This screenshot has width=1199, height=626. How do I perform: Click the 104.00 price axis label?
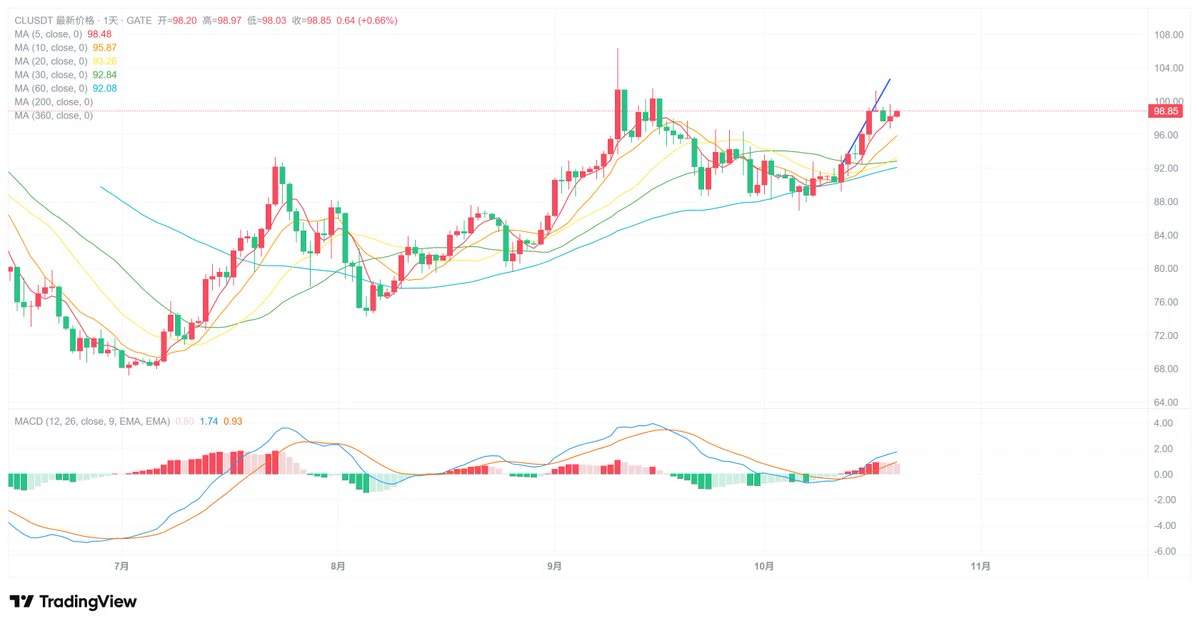point(1168,68)
